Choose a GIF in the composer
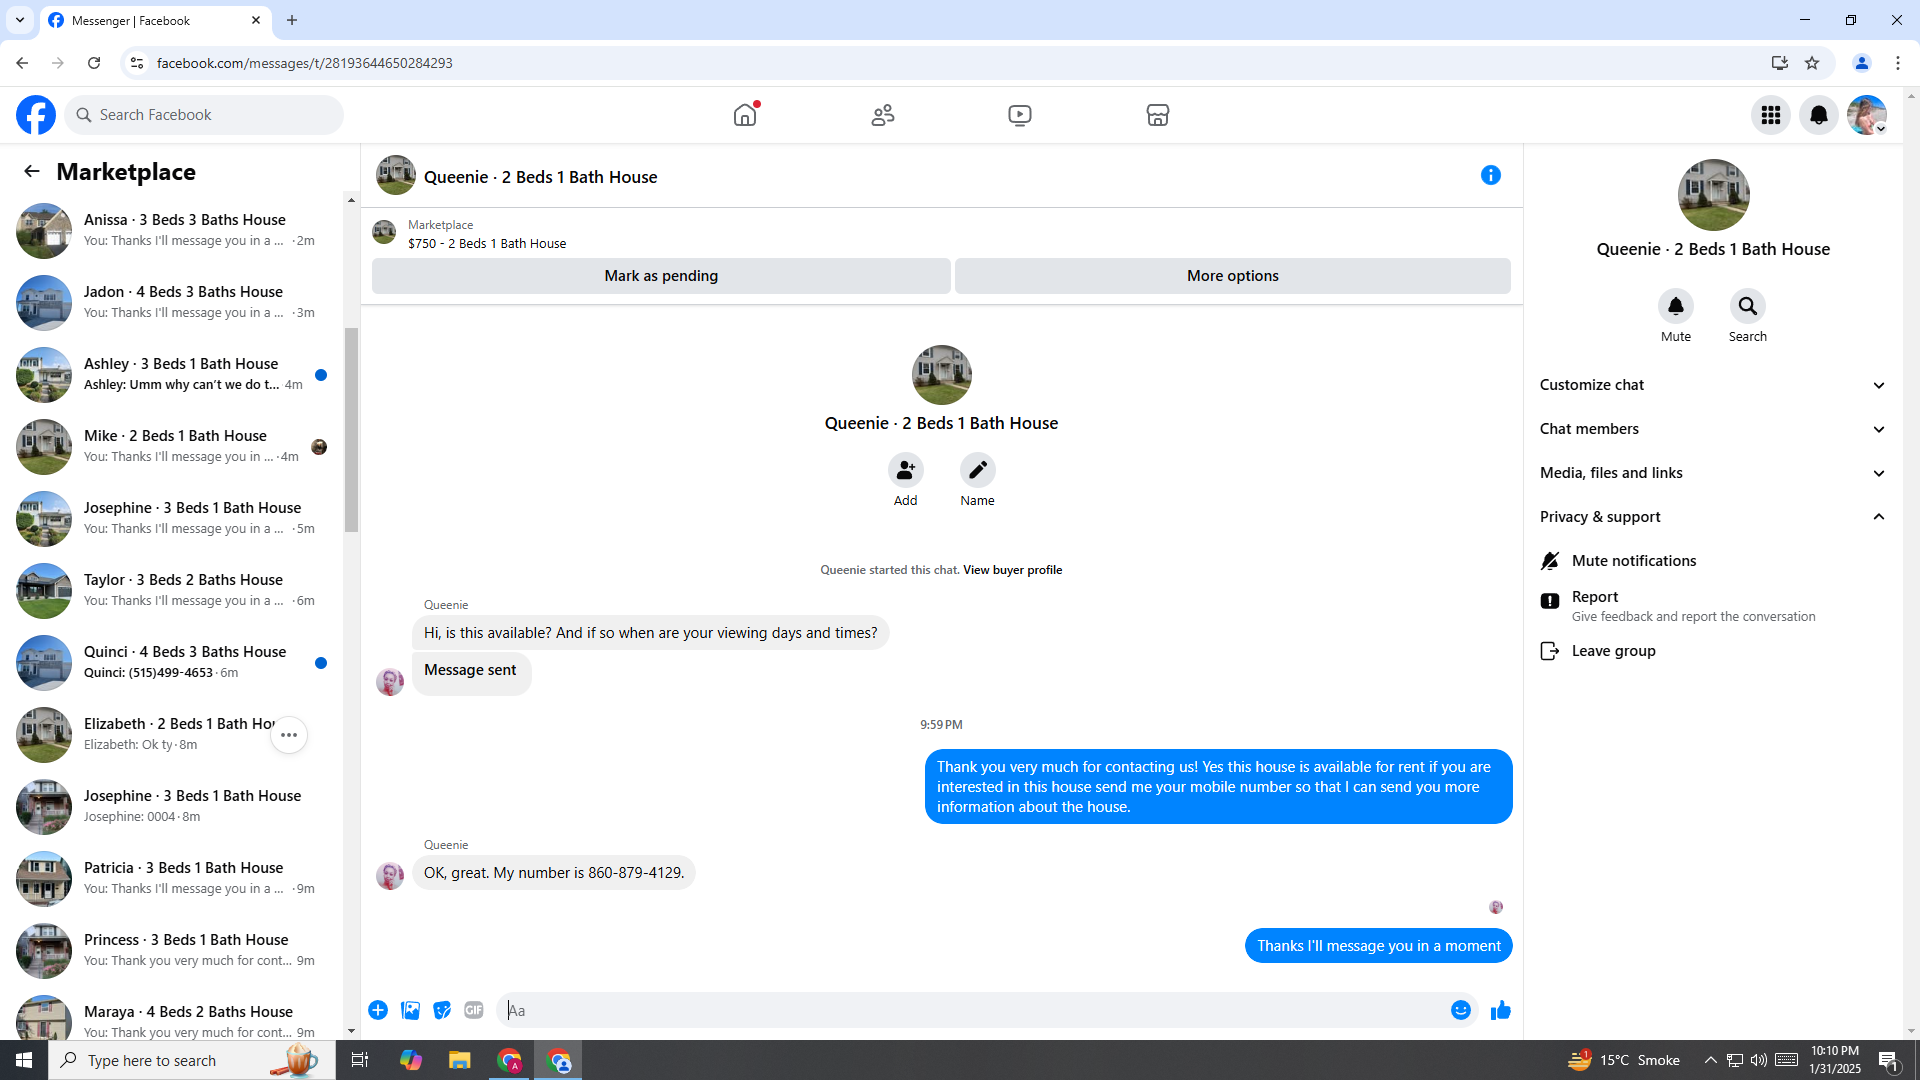This screenshot has width=1920, height=1080. tap(474, 1010)
